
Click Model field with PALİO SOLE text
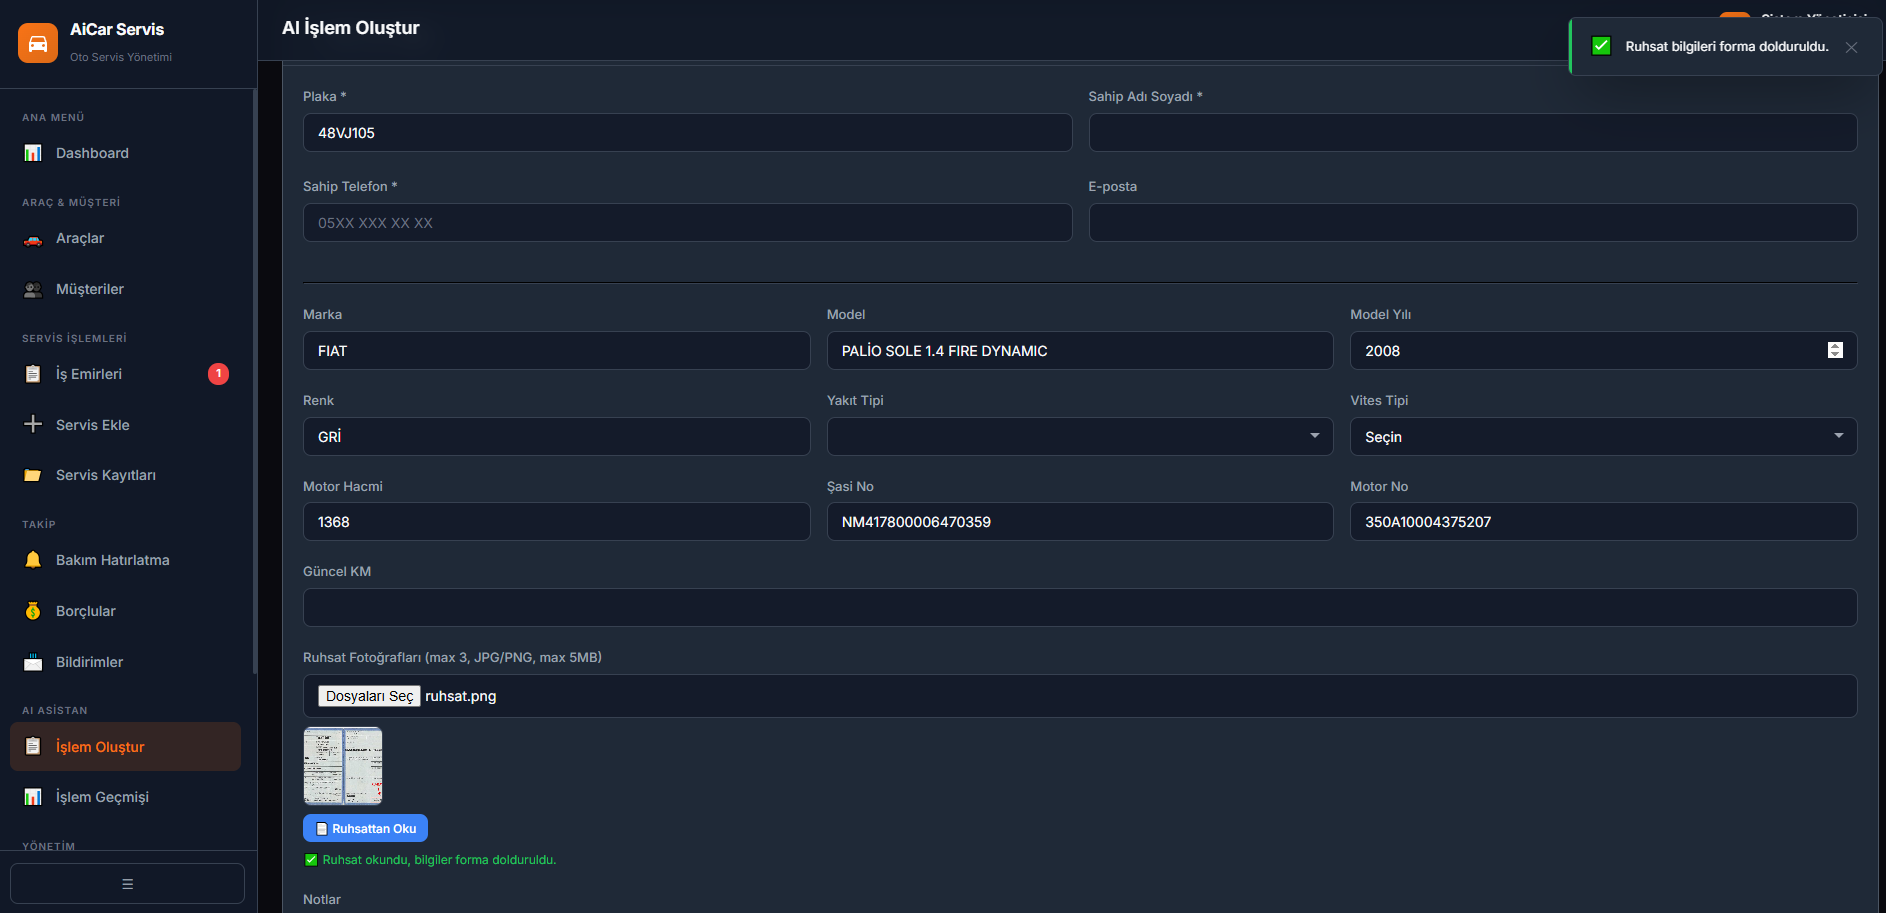click(x=1080, y=350)
